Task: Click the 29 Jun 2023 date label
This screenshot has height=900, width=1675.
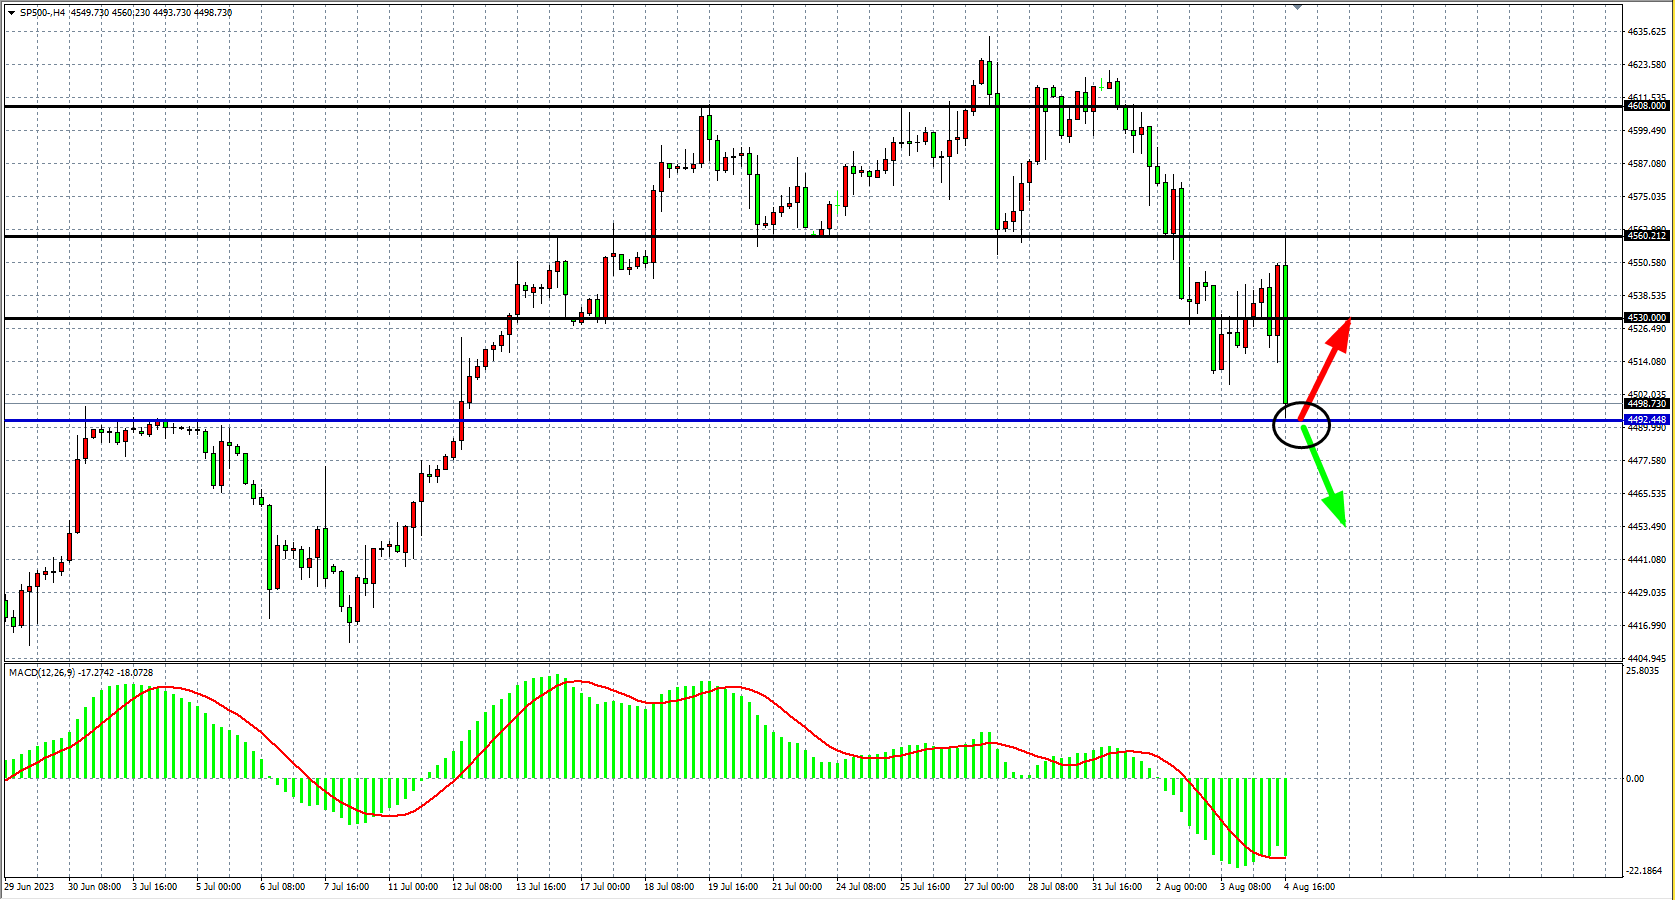Action: [30, 887]
